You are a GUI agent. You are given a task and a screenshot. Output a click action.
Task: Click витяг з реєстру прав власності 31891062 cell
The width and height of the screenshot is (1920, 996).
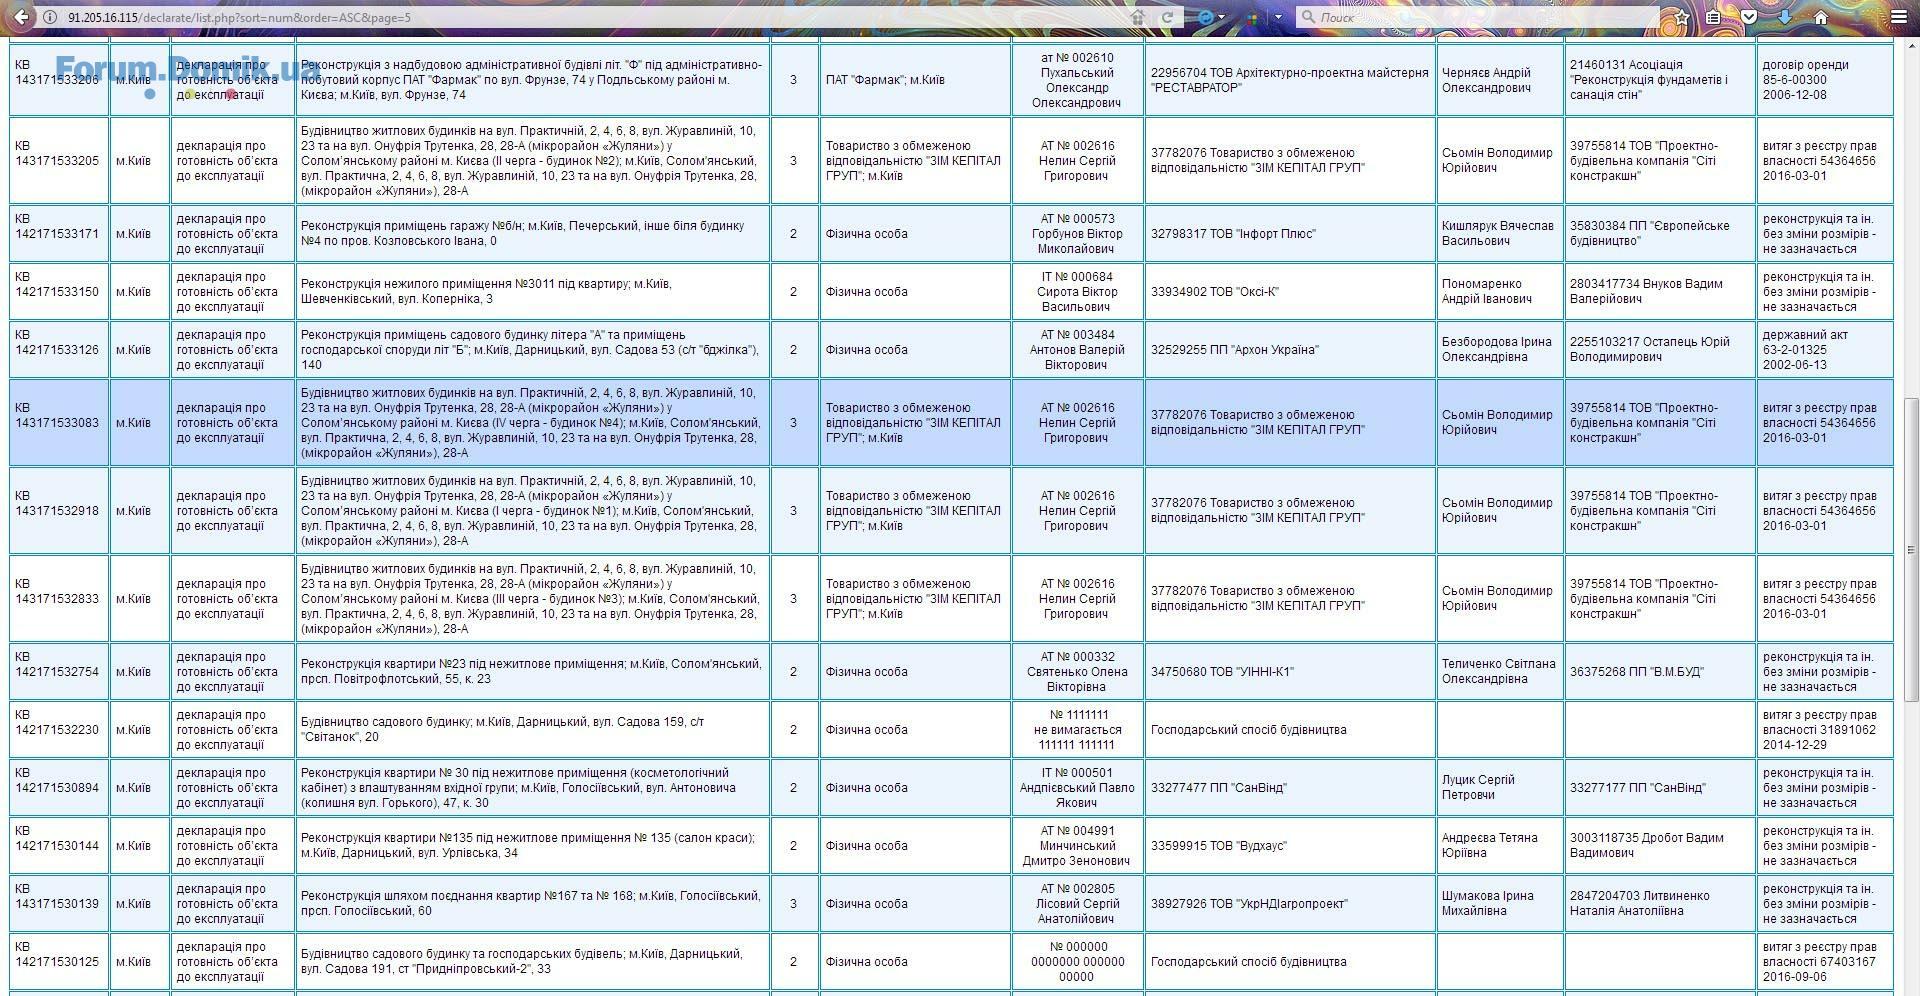(1825, 730)
